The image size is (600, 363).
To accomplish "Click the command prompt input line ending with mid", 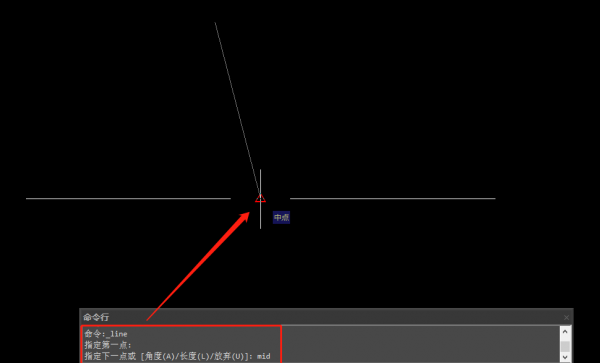I will 178,356.
